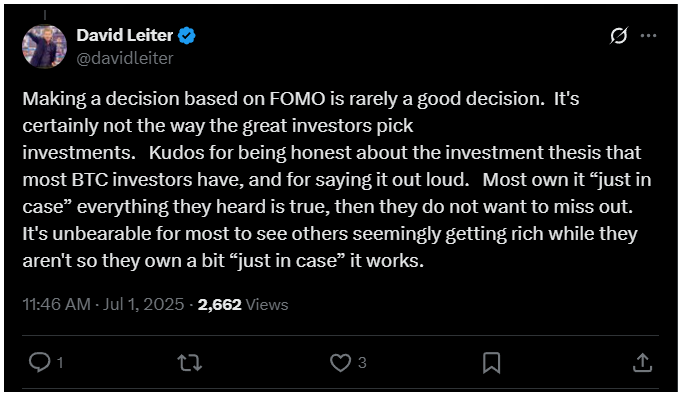Click the blue verified checkmark badge
This screenshot has width=682, height=396.
pyautogui.click(x=187, y=35)
